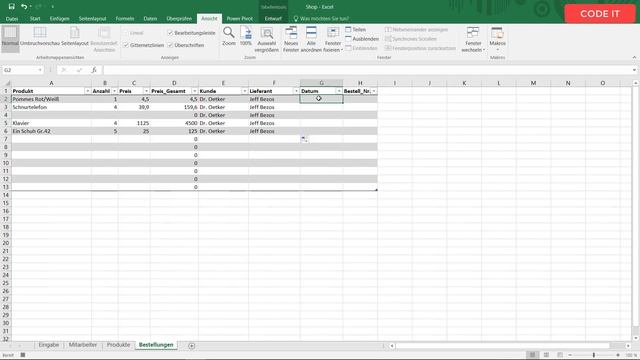The image size is (640, 360).
Task: Open the Power Pivot ribbon tab
Action: tap(240, 19)
